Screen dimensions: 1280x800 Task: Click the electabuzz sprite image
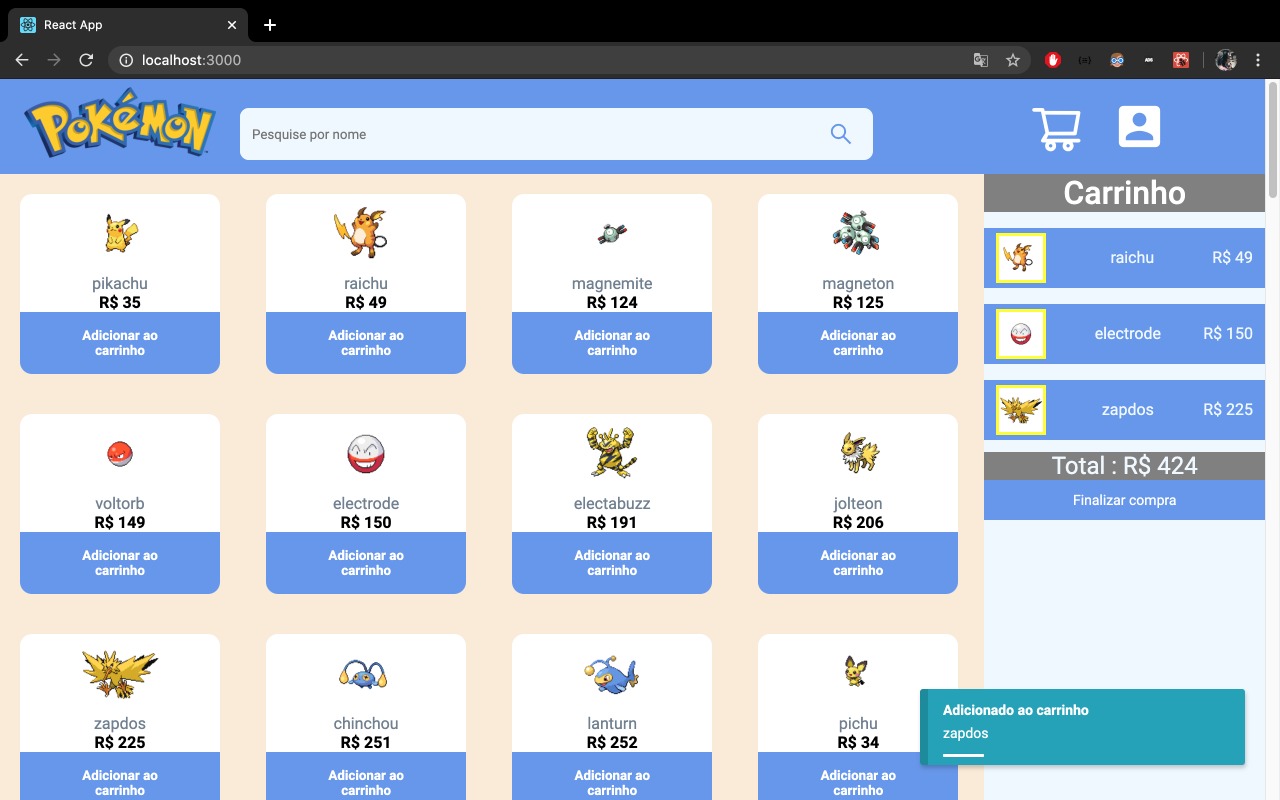point(611,452)
